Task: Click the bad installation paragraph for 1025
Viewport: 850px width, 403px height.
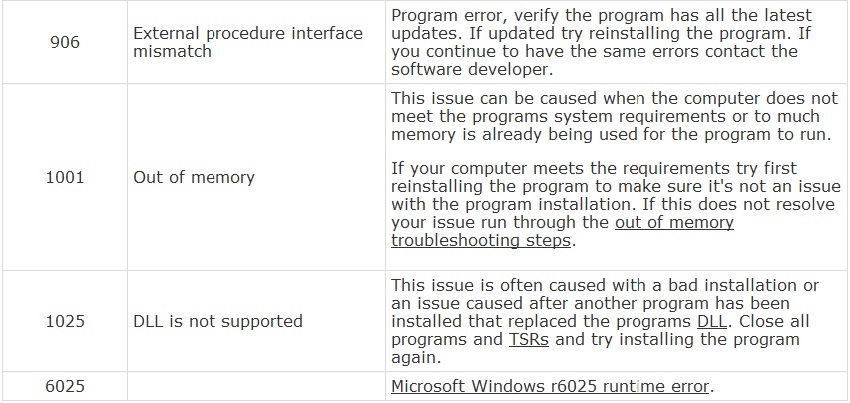Action: pyautogui.click(x=605, y=321)
